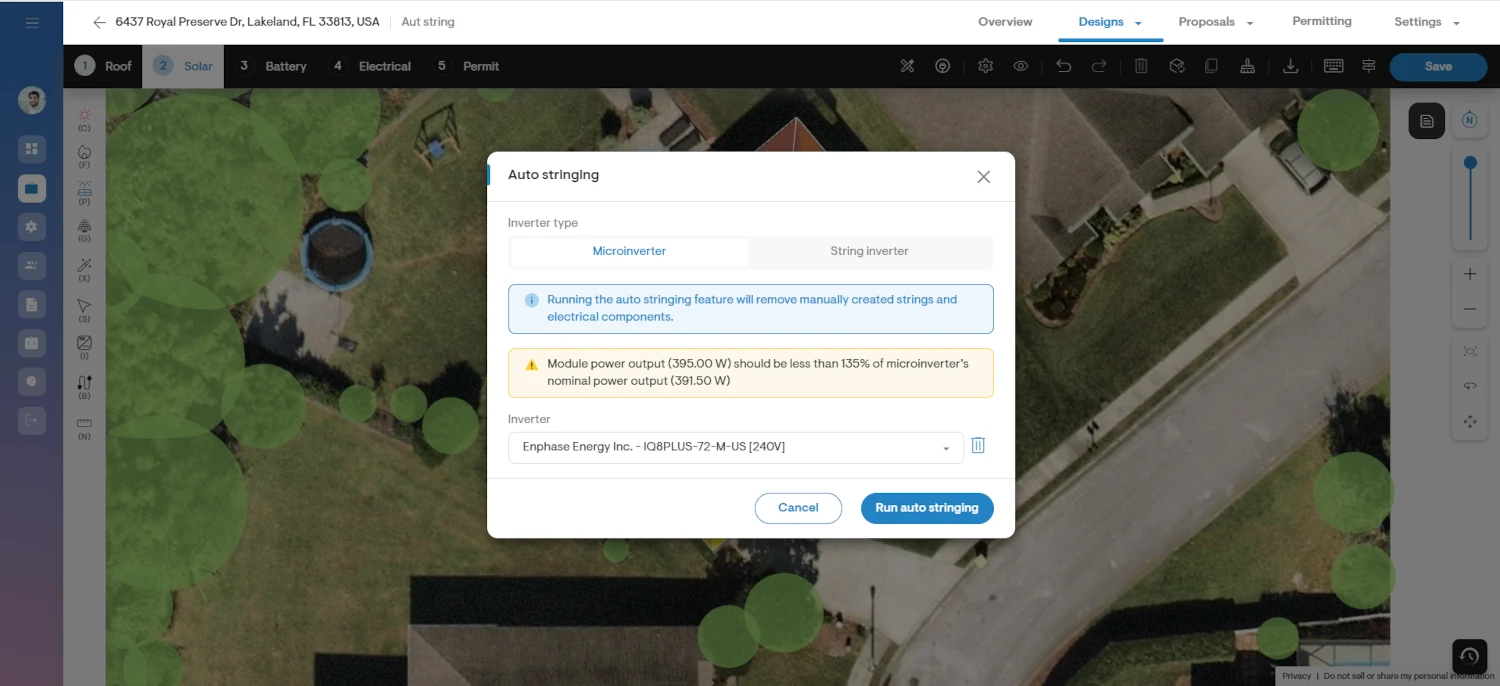Click the north compass icon
1500x686 pixels.
1469,120
